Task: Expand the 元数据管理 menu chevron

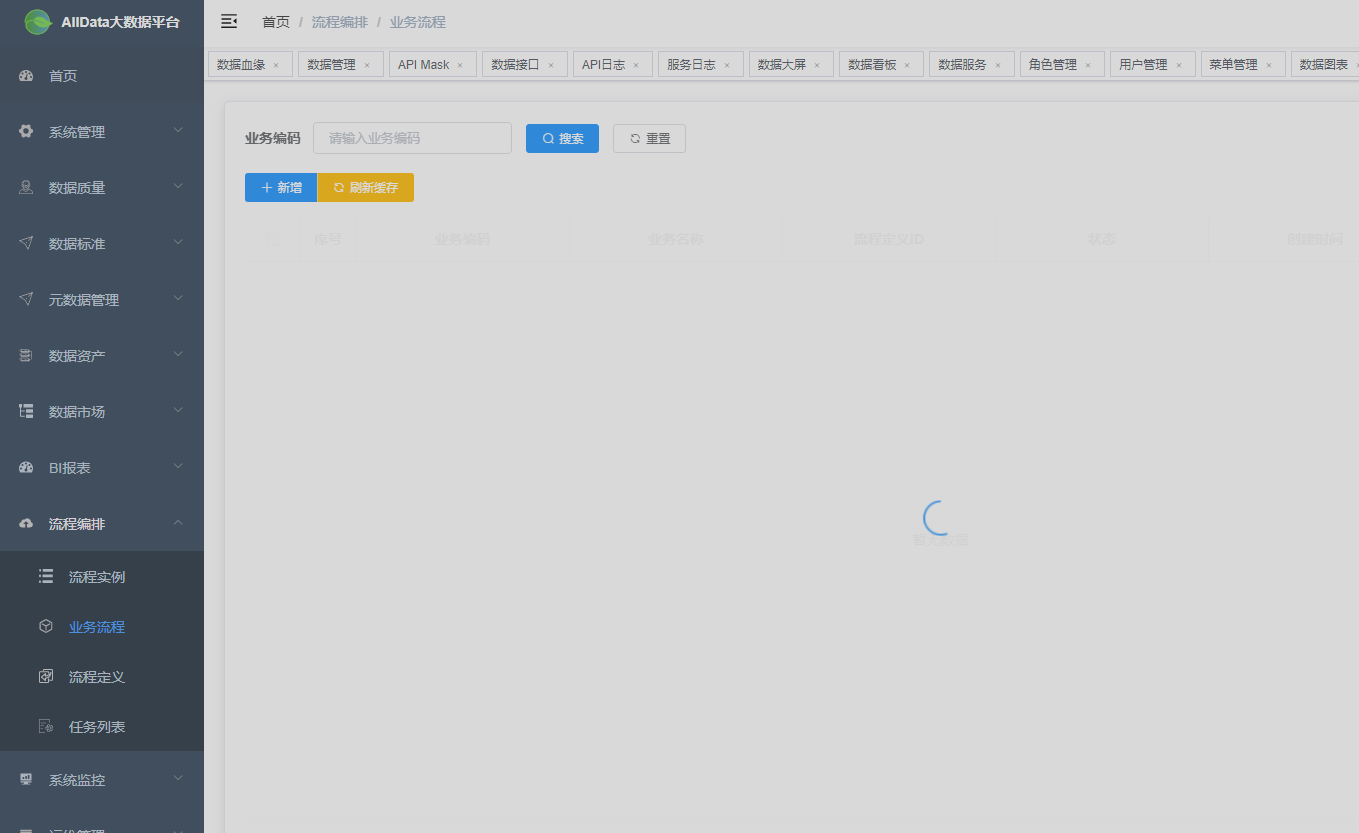Action: click(x=178, y=299)
